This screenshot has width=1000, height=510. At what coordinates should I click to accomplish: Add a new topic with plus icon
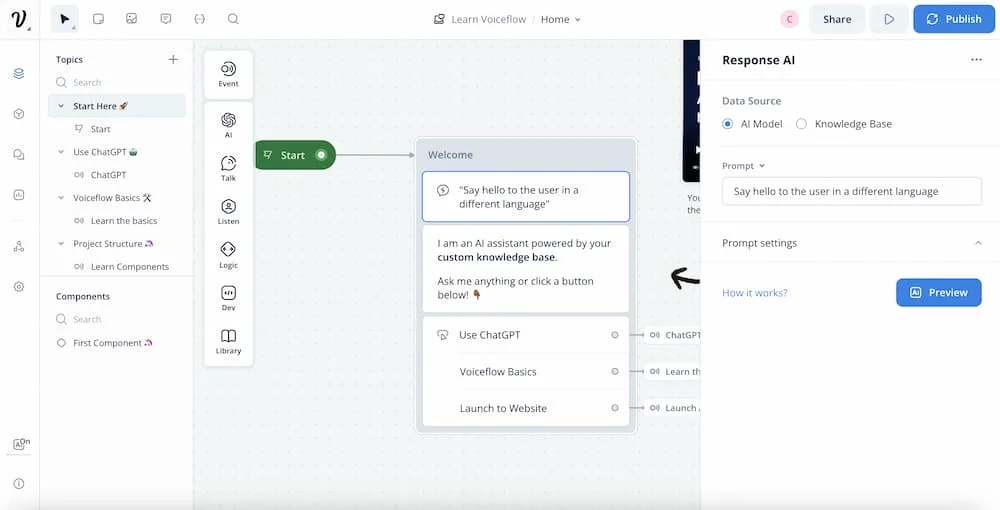173,59
